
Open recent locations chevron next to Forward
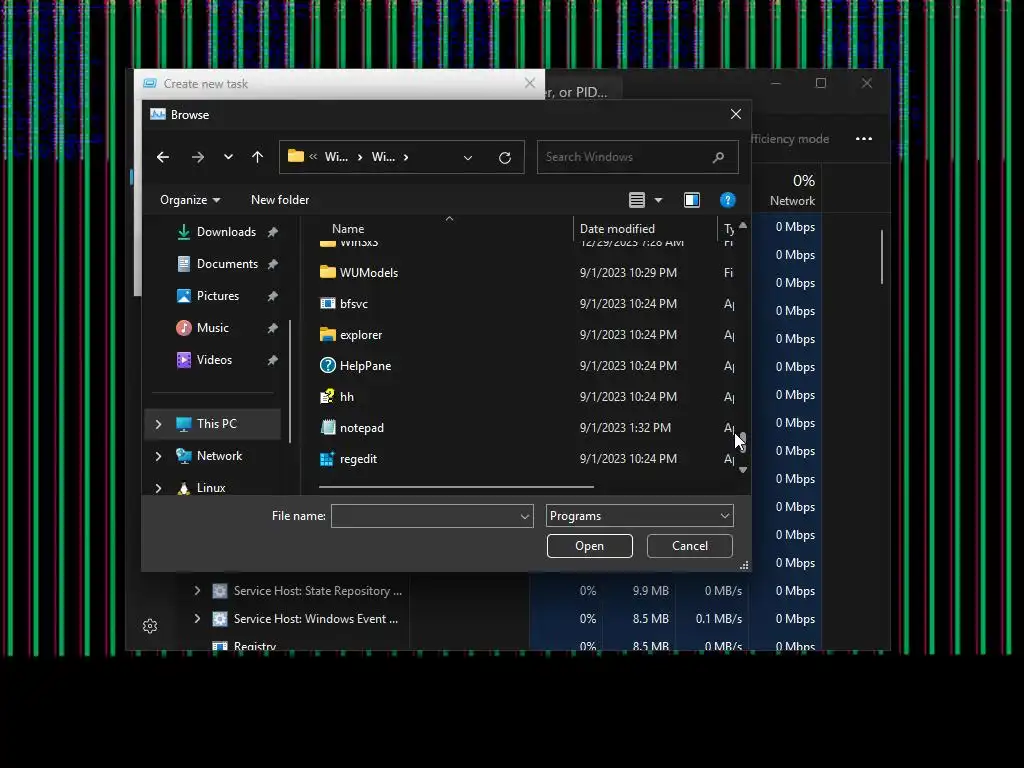click(x=228, y=157)
